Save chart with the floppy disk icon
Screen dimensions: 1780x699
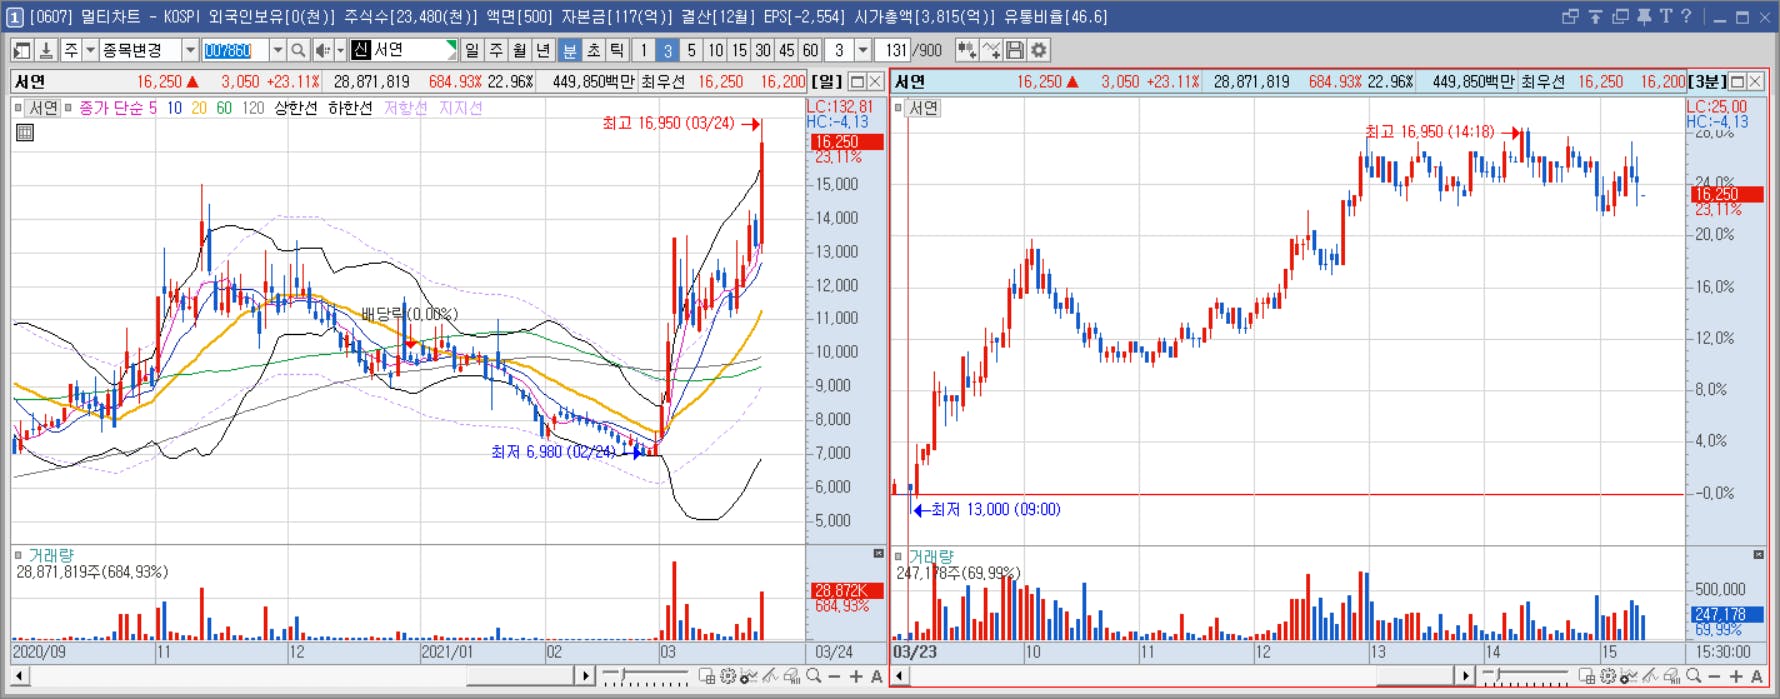[1015, 50]
